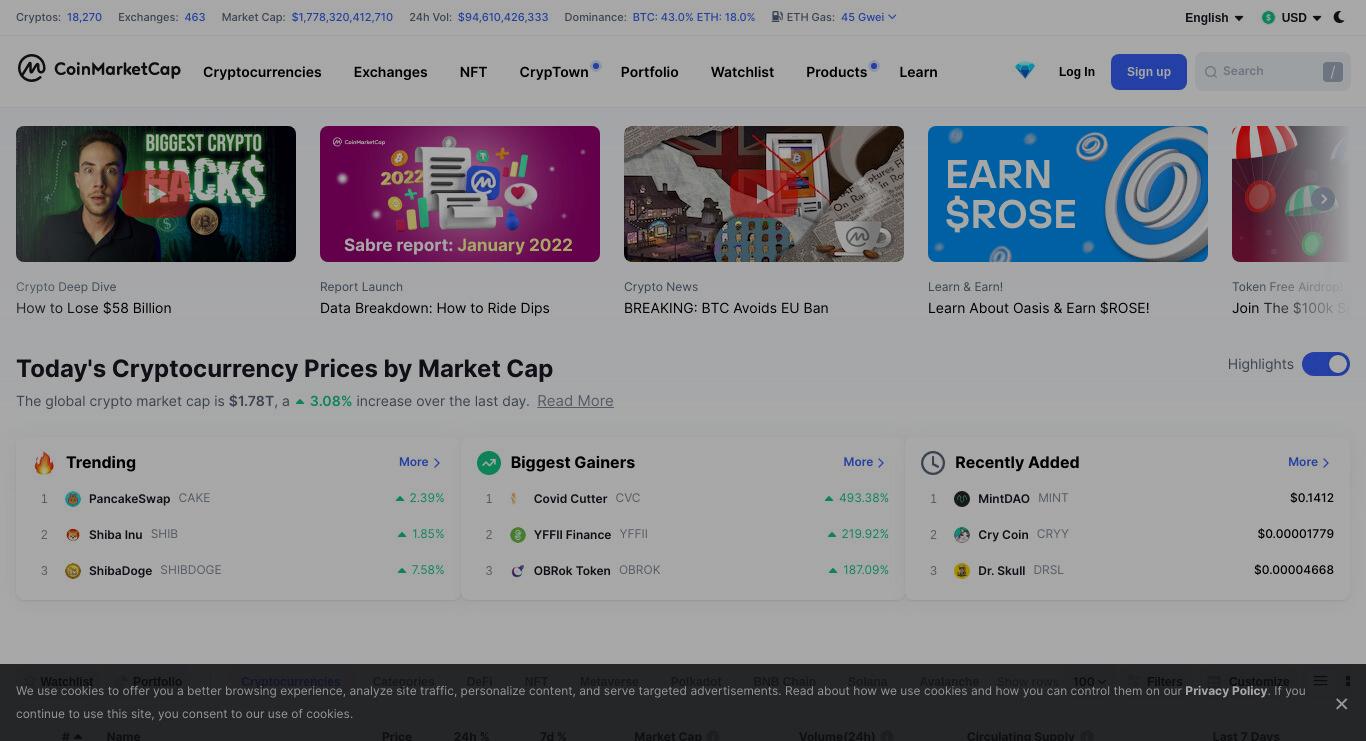
Task: Go to Watchlist in the navbar
Action: (742, 72)
